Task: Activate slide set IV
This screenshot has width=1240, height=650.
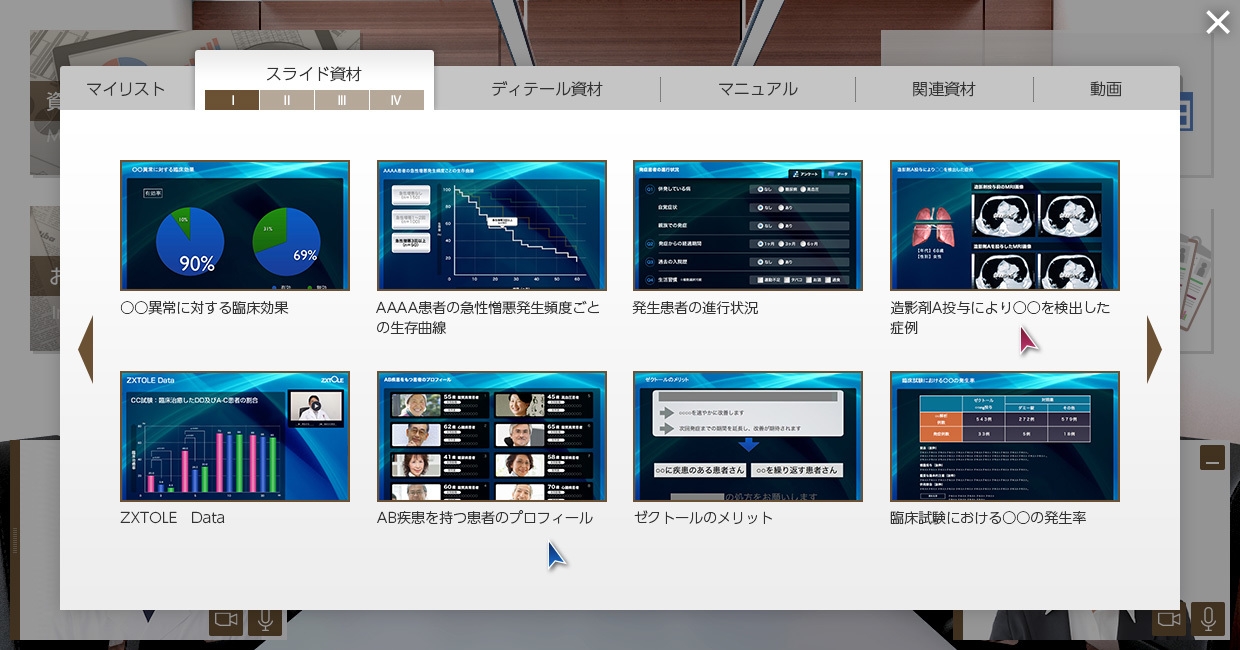Action: tap(396, 100)
